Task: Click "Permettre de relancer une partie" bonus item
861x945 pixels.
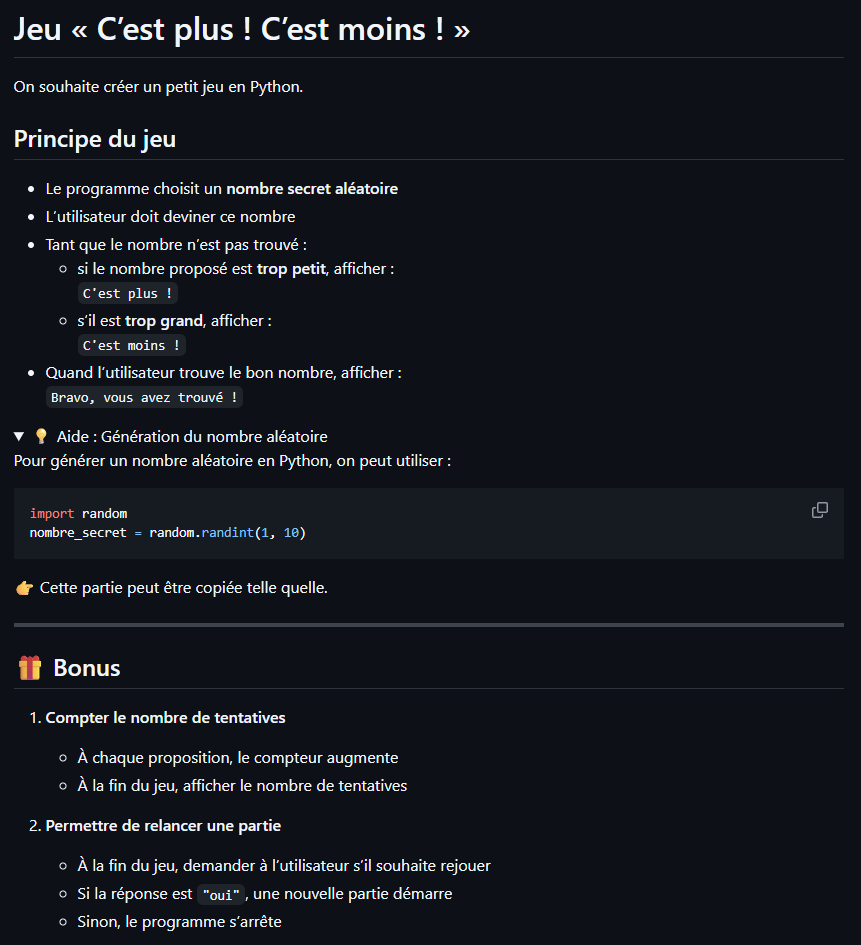Action: pos(163,825)
